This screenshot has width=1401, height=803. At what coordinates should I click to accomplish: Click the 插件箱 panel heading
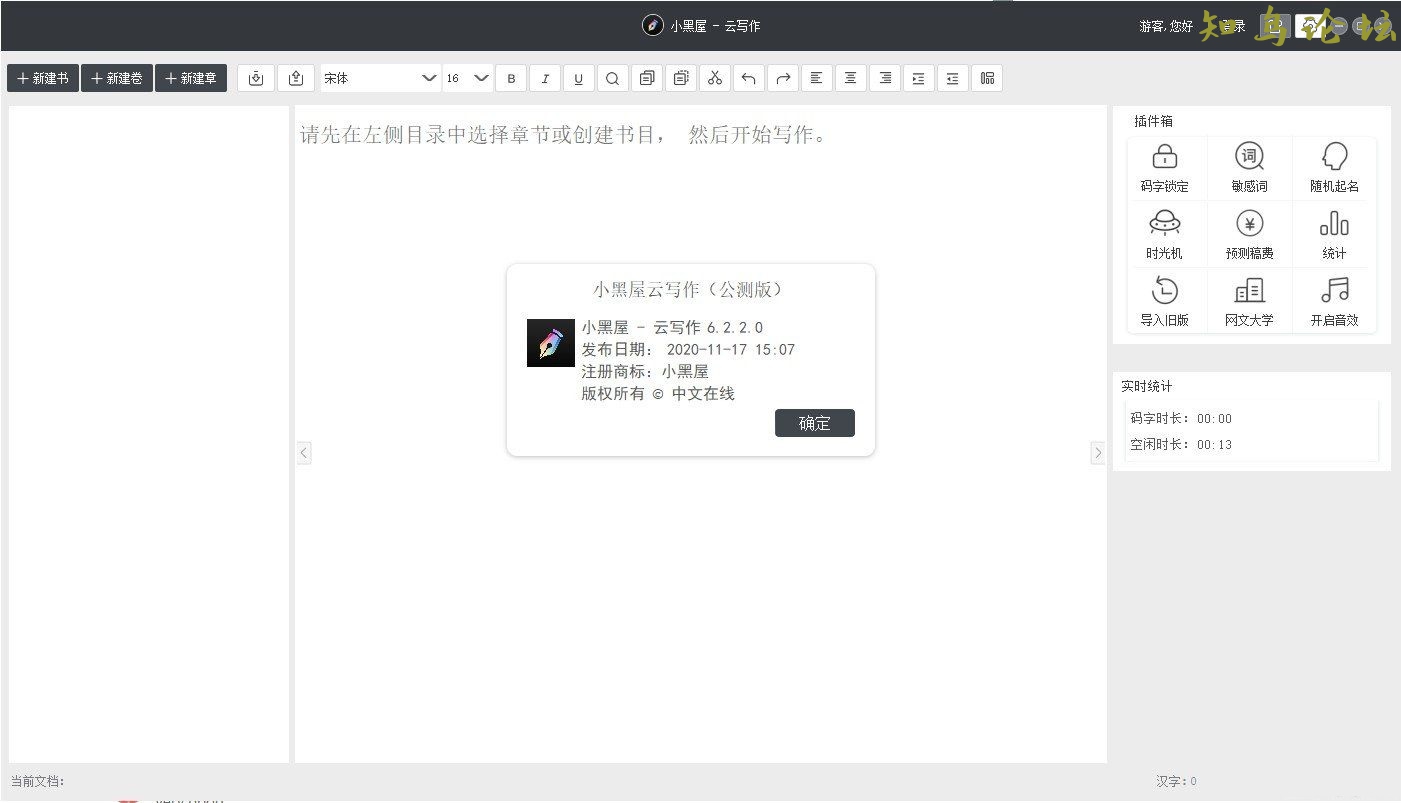click(x=1154, y=121)
